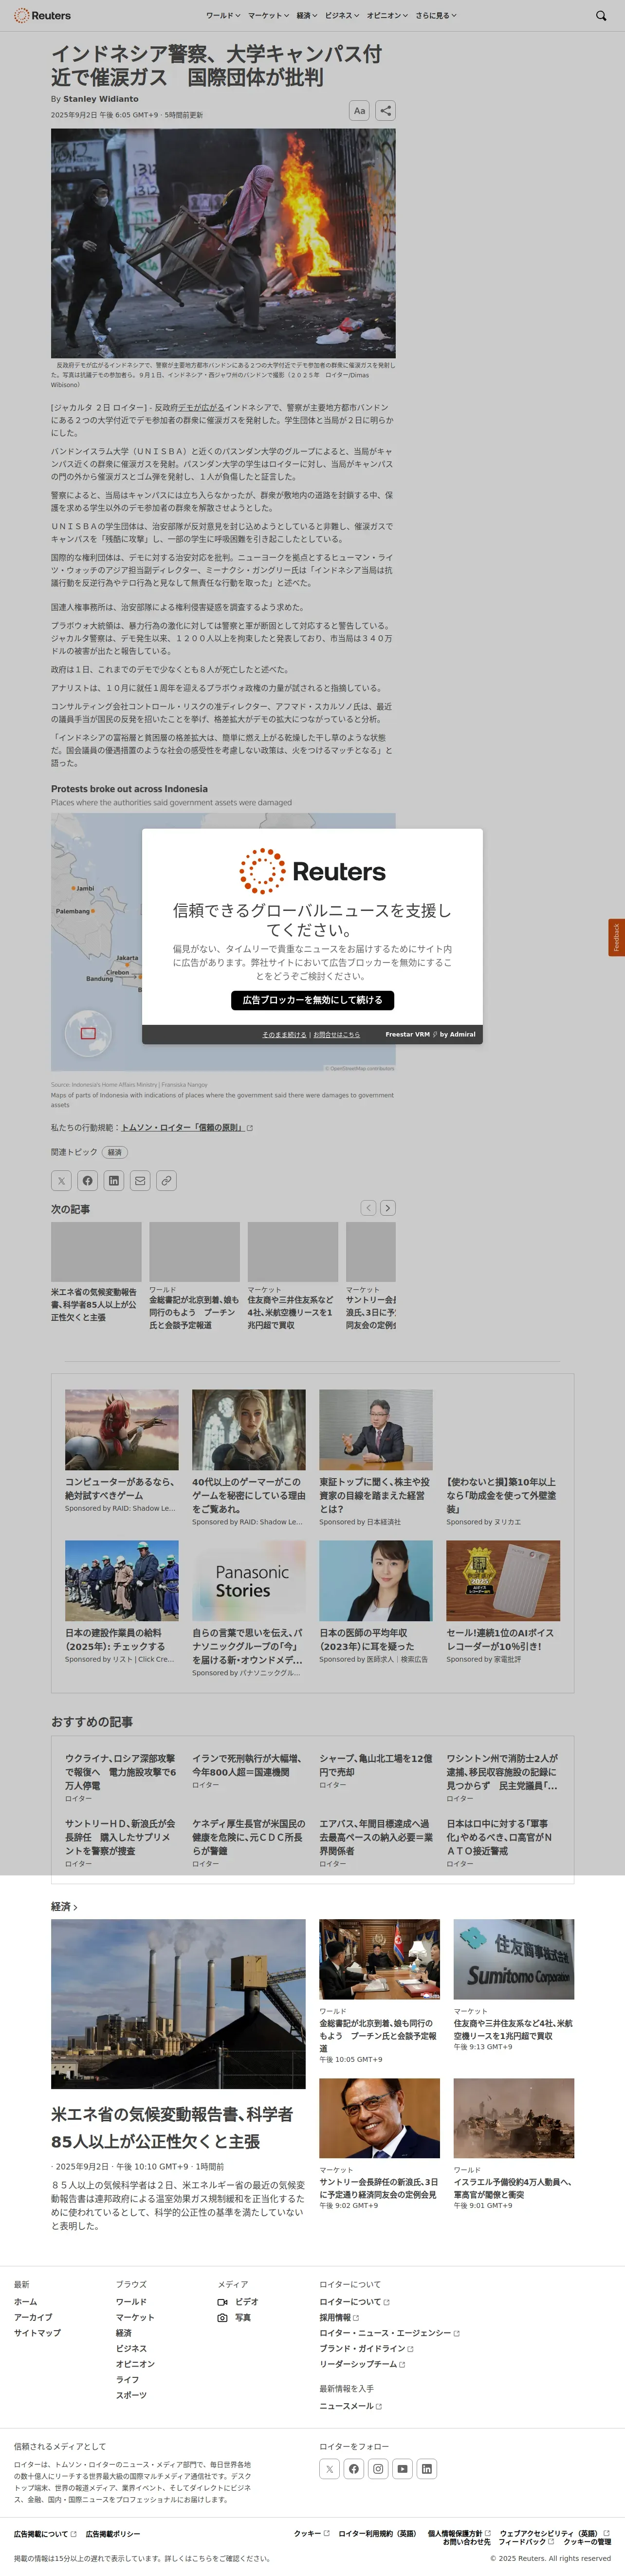Follow Reuters on LinkedIn in the footer
This screenshot has height=2576, width=625.
(427, 2469)
